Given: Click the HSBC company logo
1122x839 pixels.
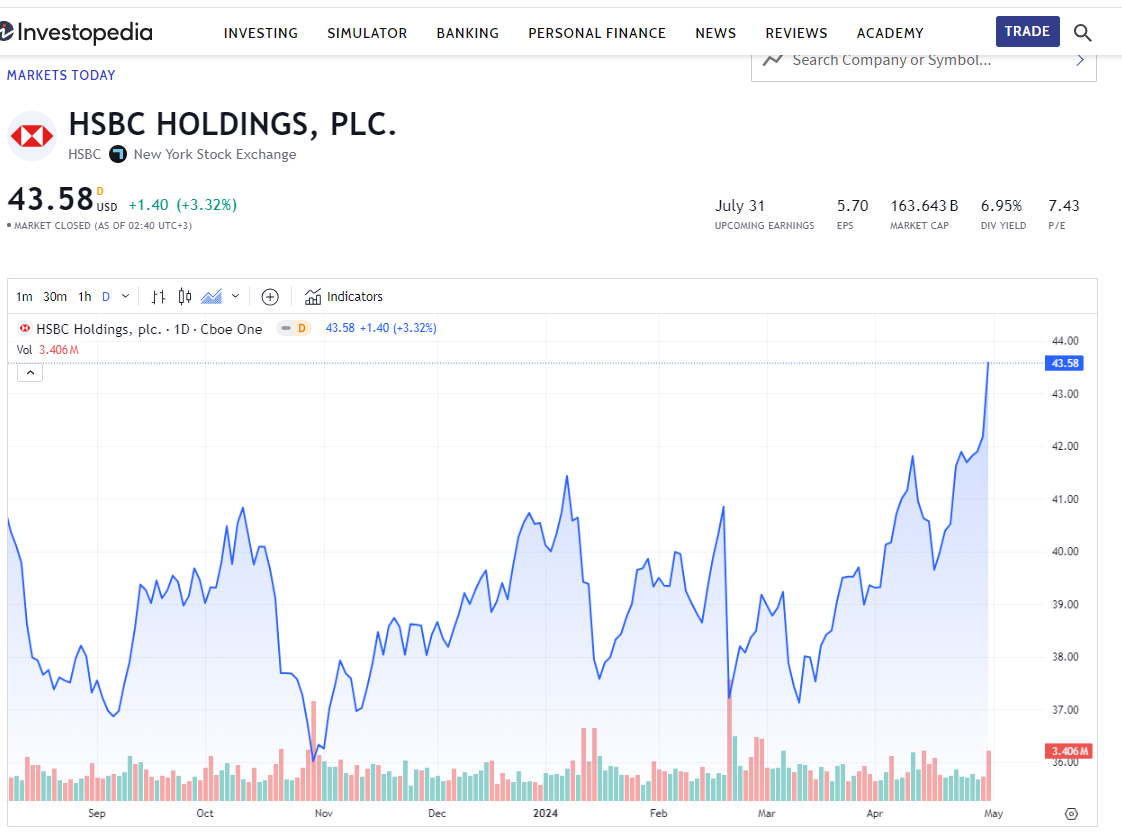Looking at the screenshot, I should coord(31,136).
